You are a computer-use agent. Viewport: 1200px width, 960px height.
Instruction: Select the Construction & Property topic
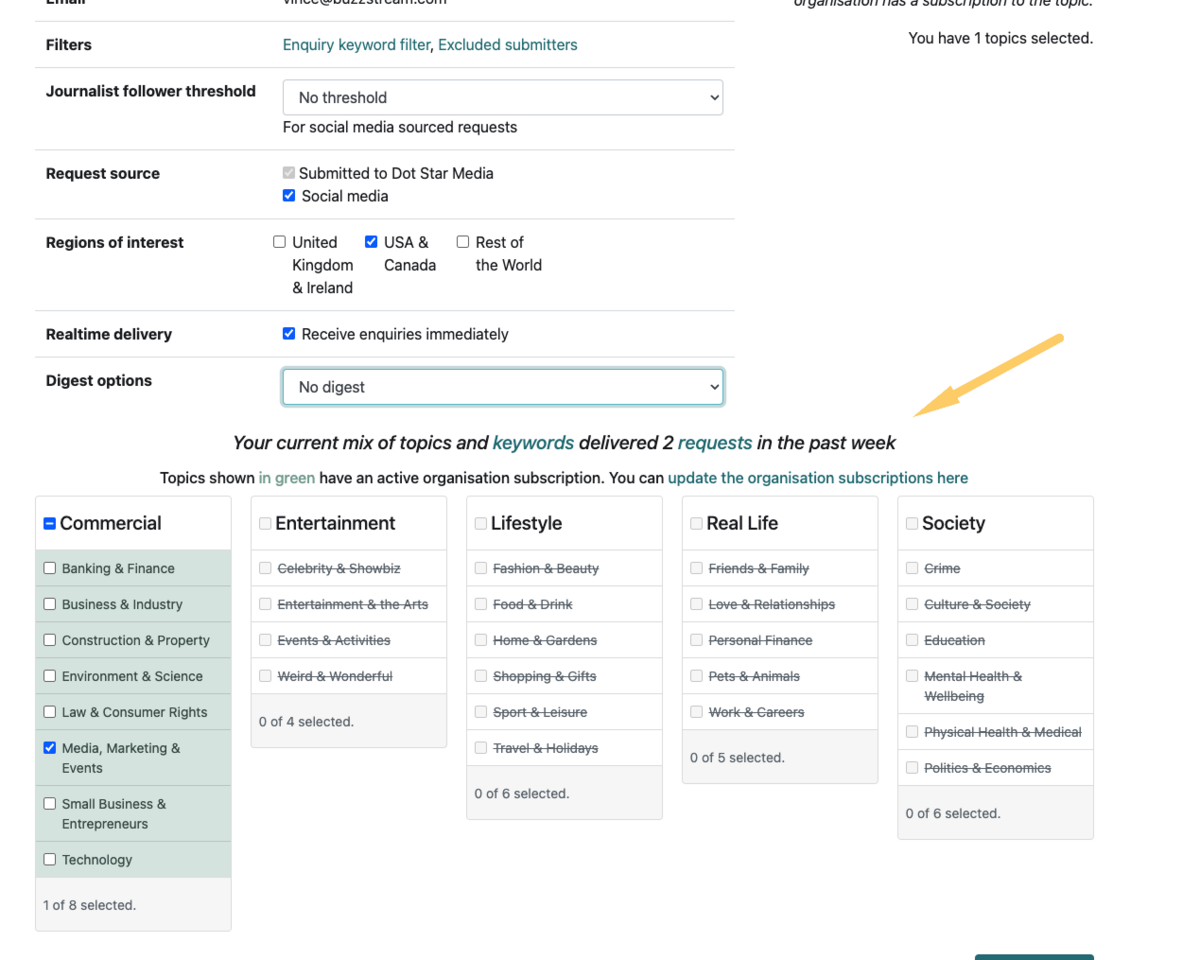[50, 640]
